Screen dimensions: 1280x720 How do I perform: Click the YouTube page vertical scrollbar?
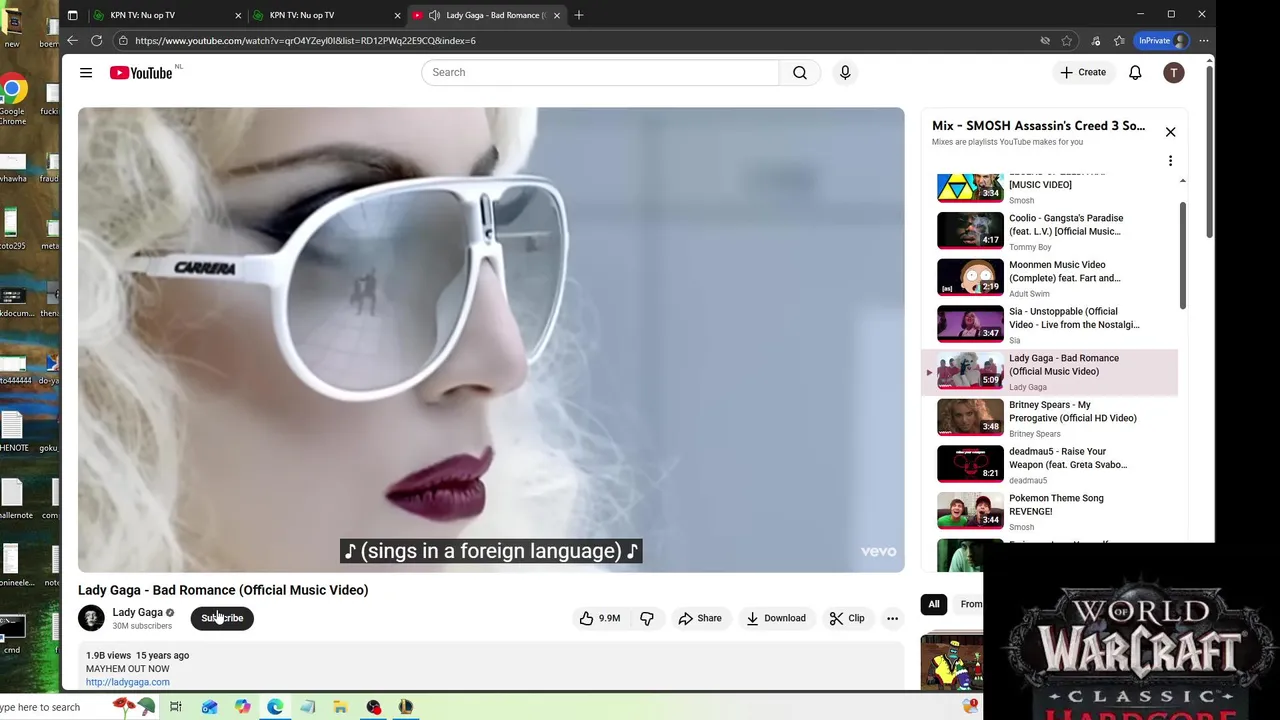click(1209, 150)
